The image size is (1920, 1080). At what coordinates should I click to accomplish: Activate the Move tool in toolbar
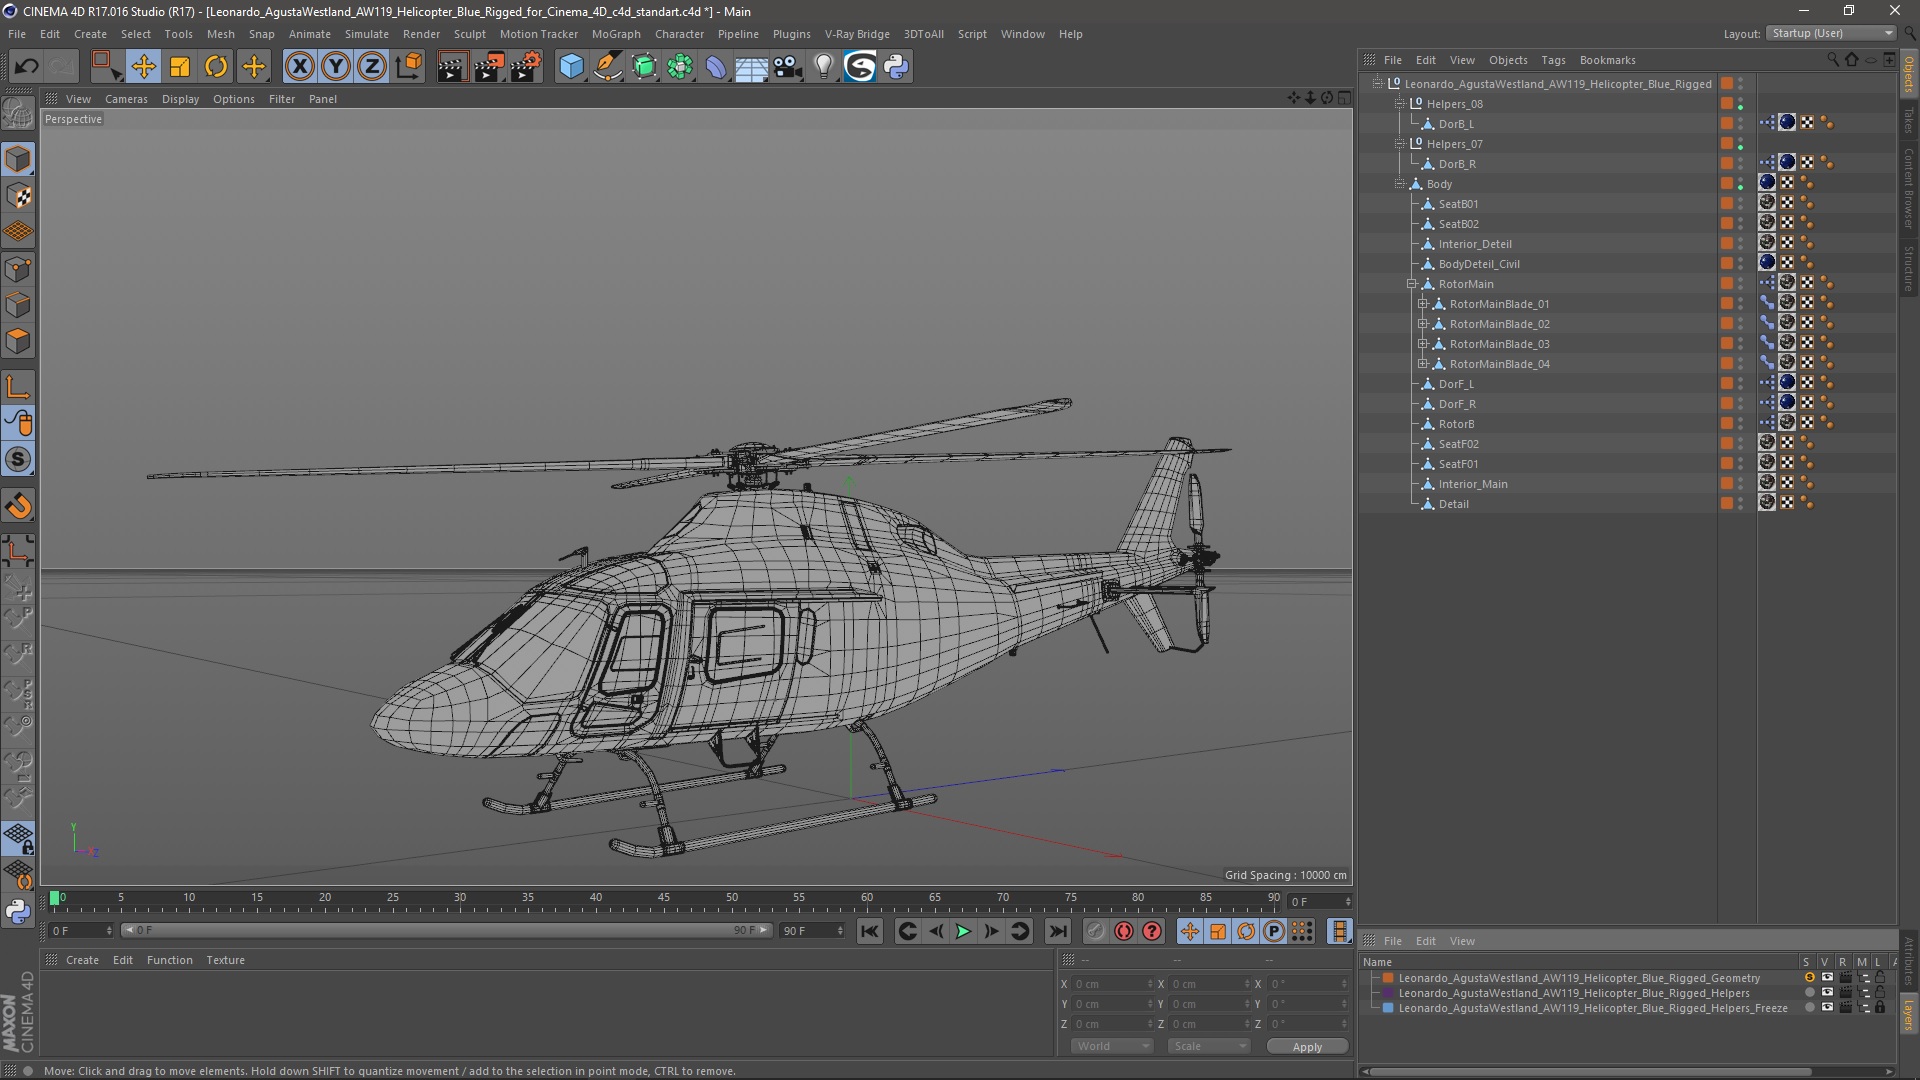tap(143, 67)
